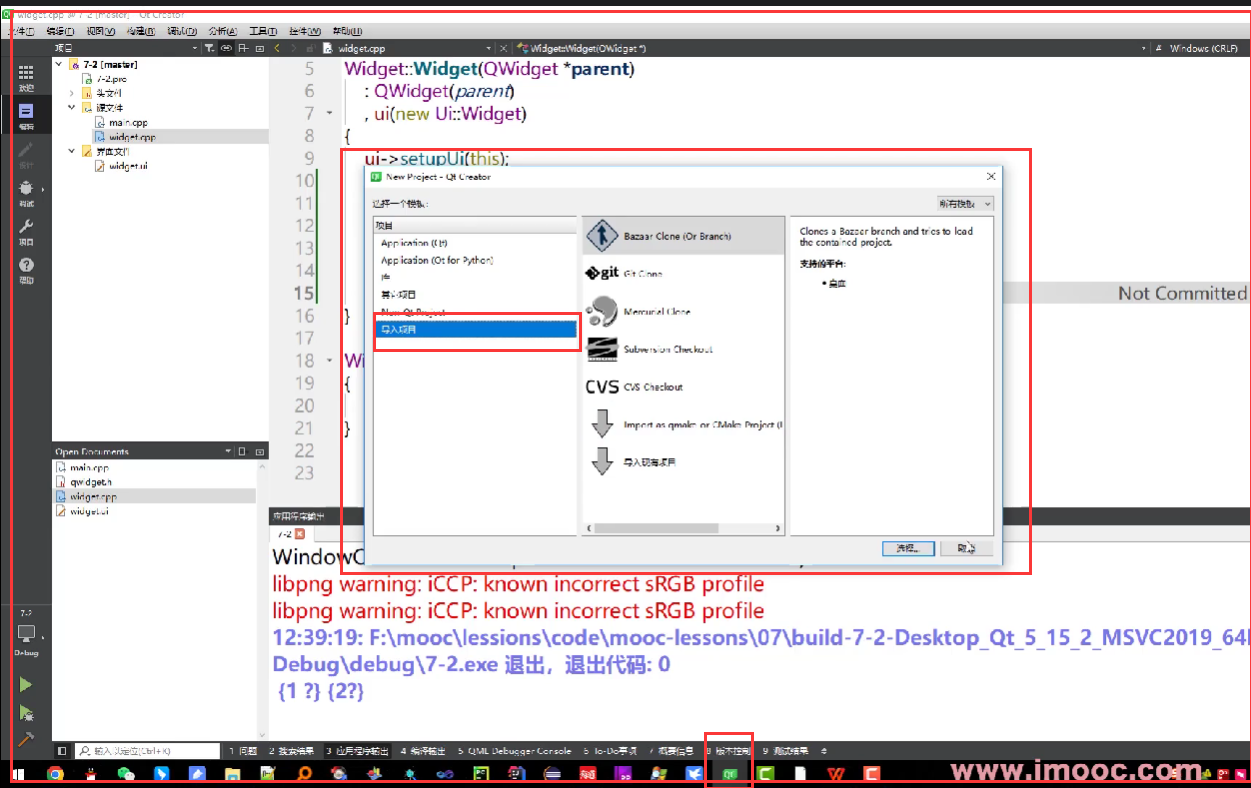
Task: Click Chrome icon in Windows taskbar
Action: tap(56, 773)
